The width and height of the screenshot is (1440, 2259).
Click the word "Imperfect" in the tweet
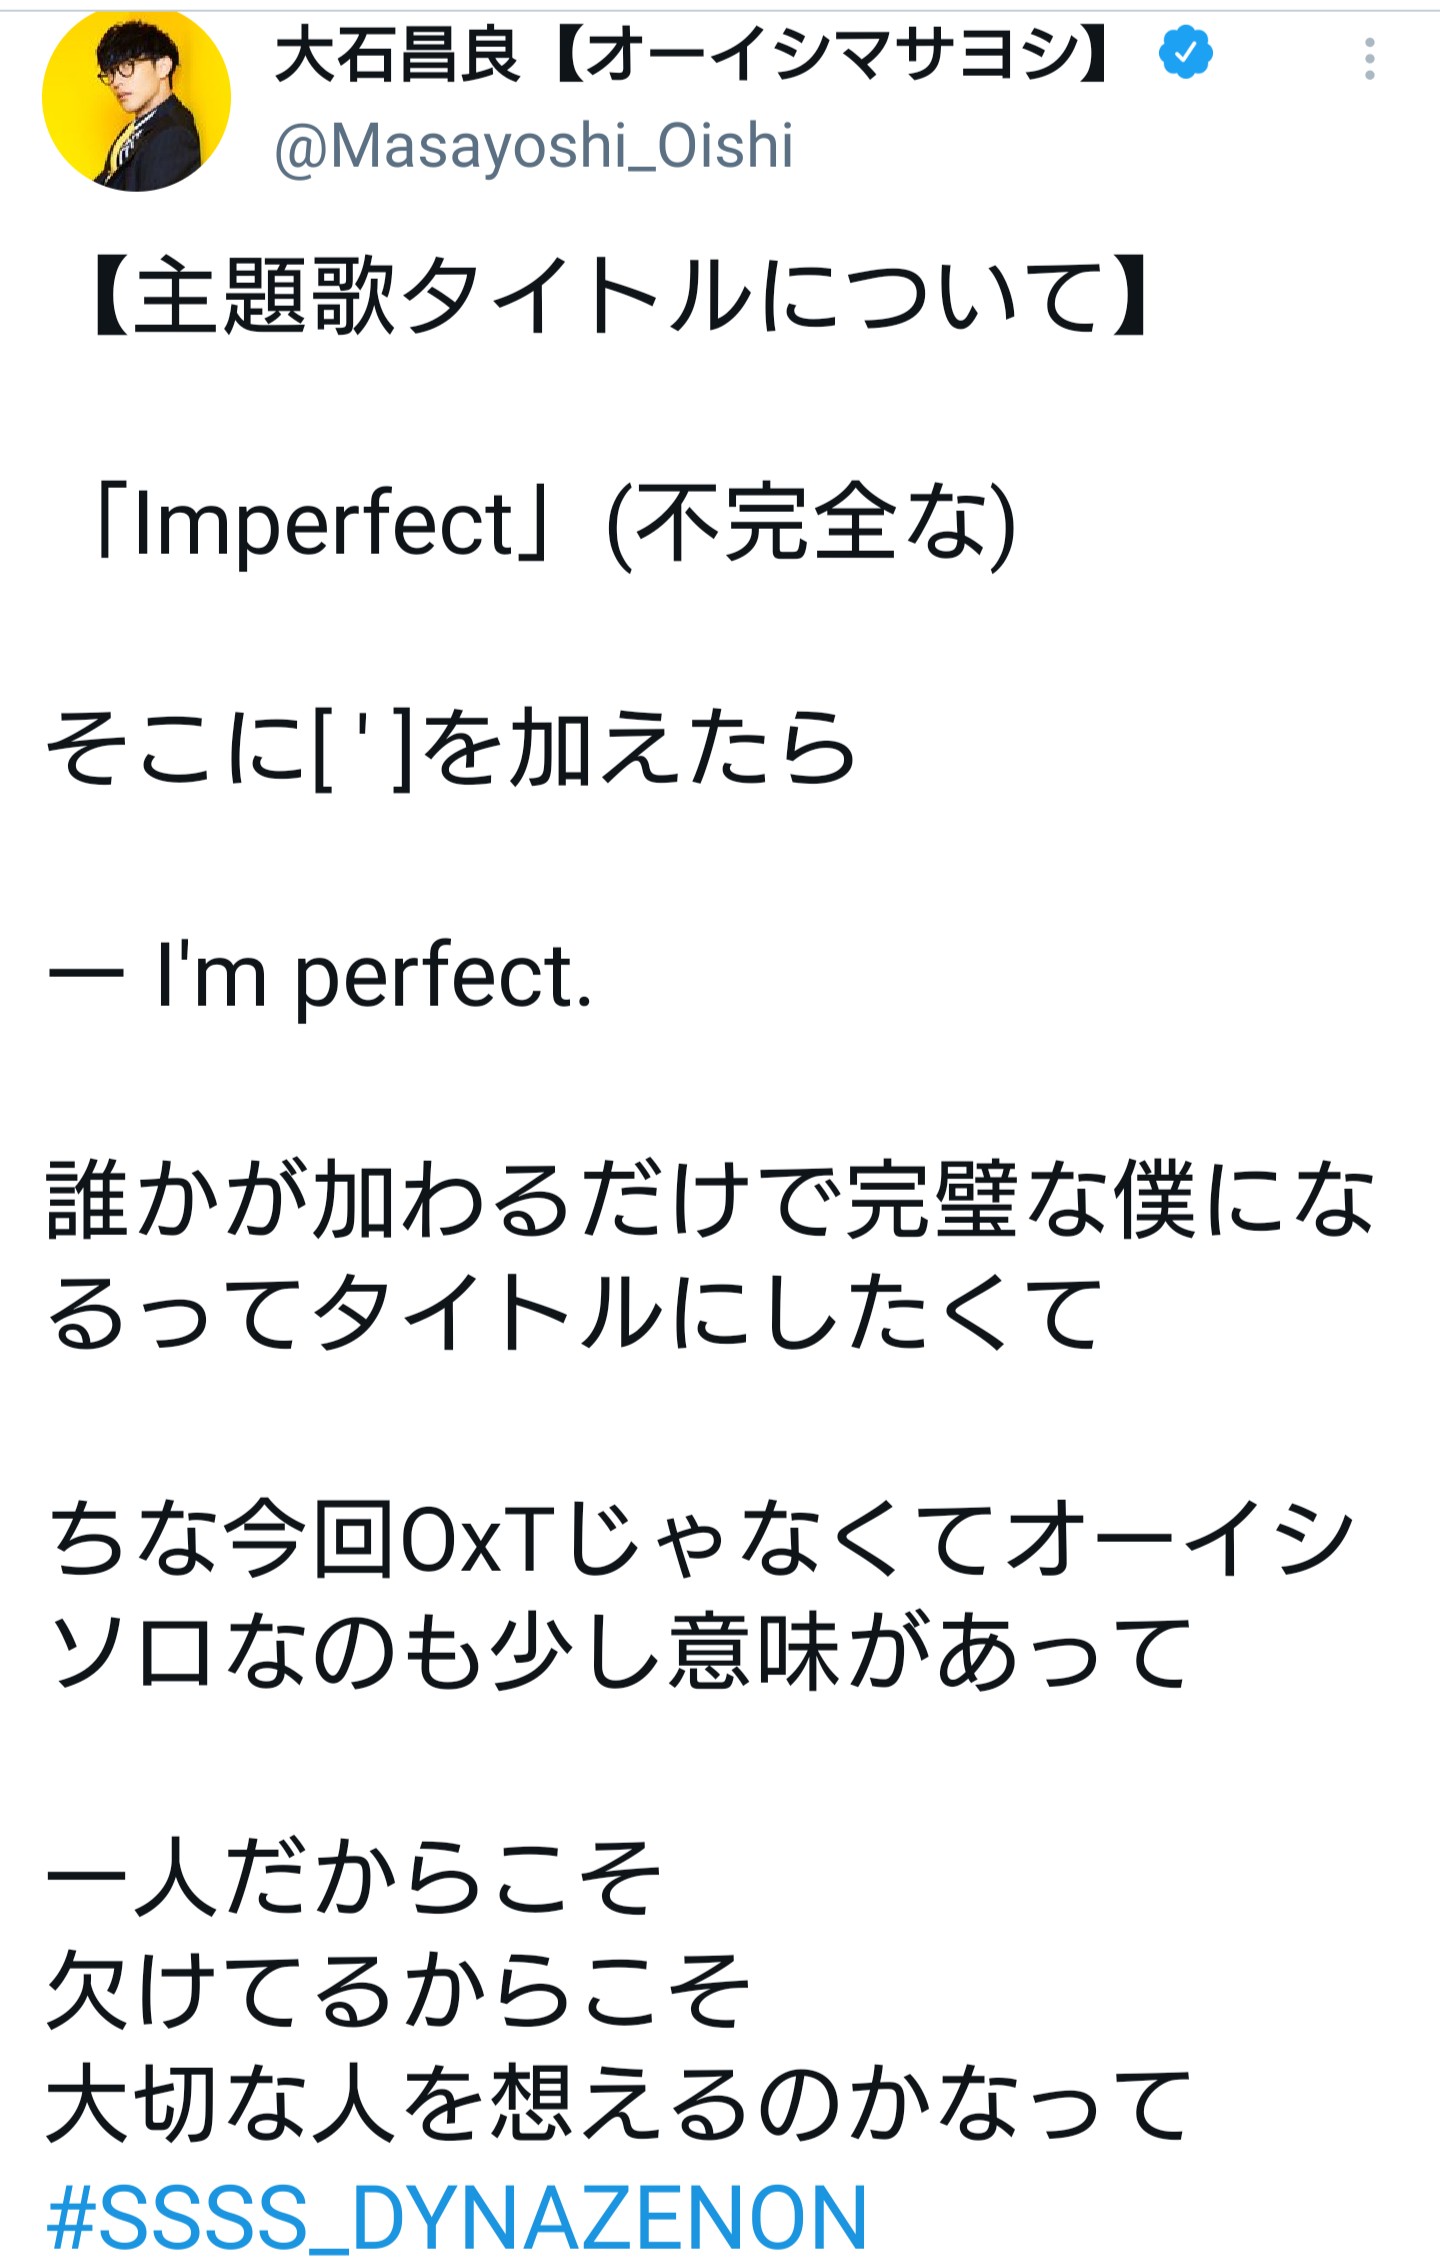[322, 523]
